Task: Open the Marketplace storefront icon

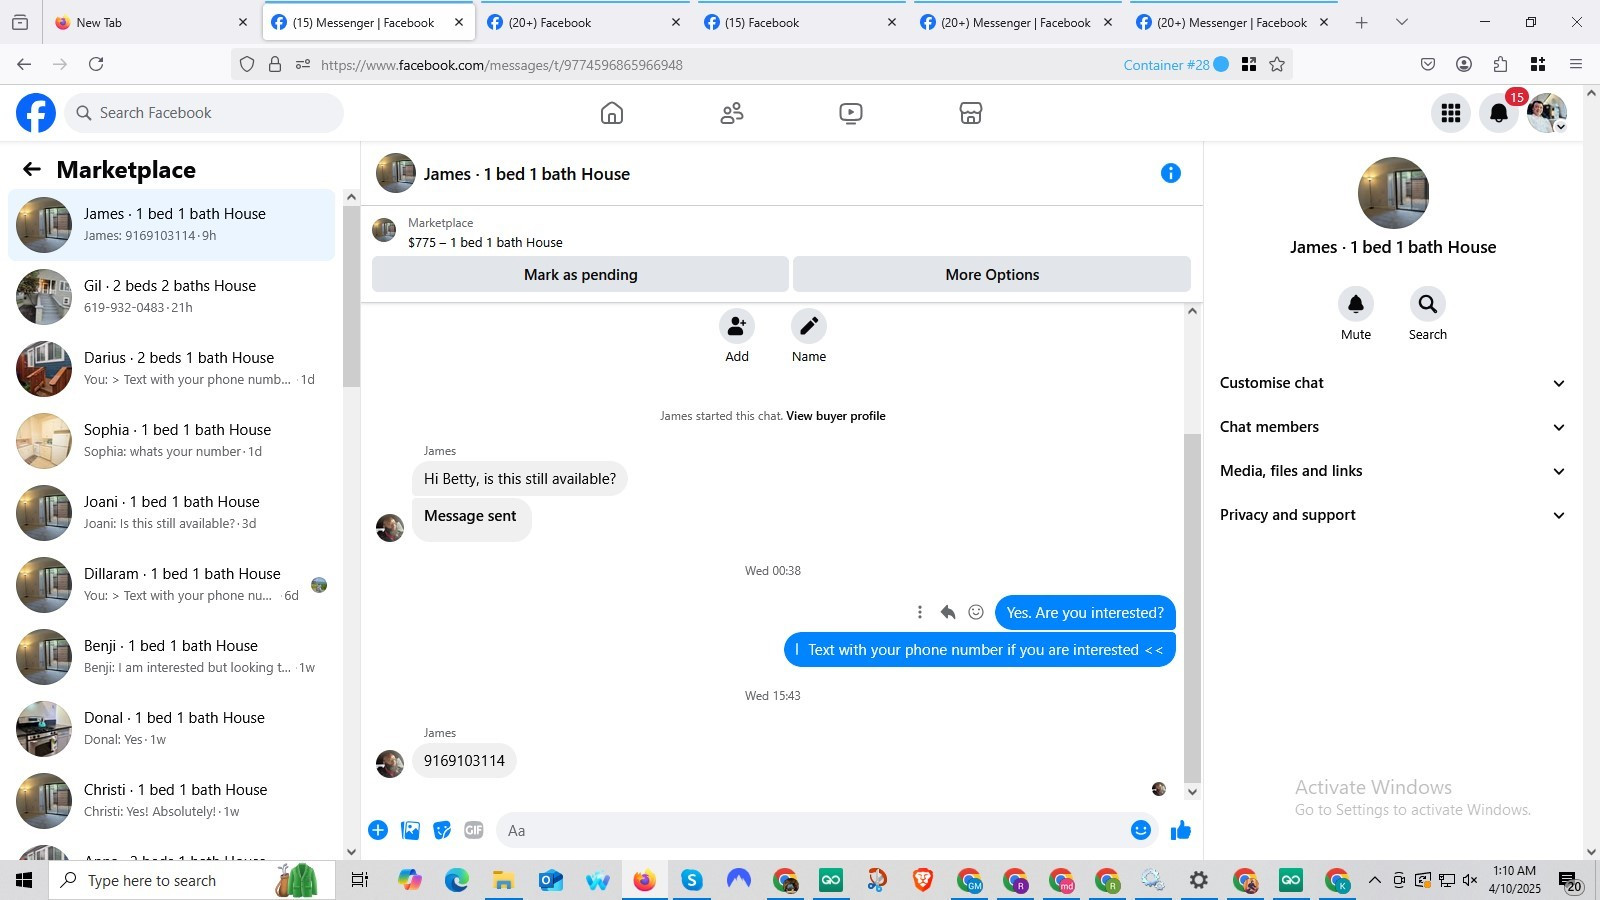Action: [x=971, y=113]
